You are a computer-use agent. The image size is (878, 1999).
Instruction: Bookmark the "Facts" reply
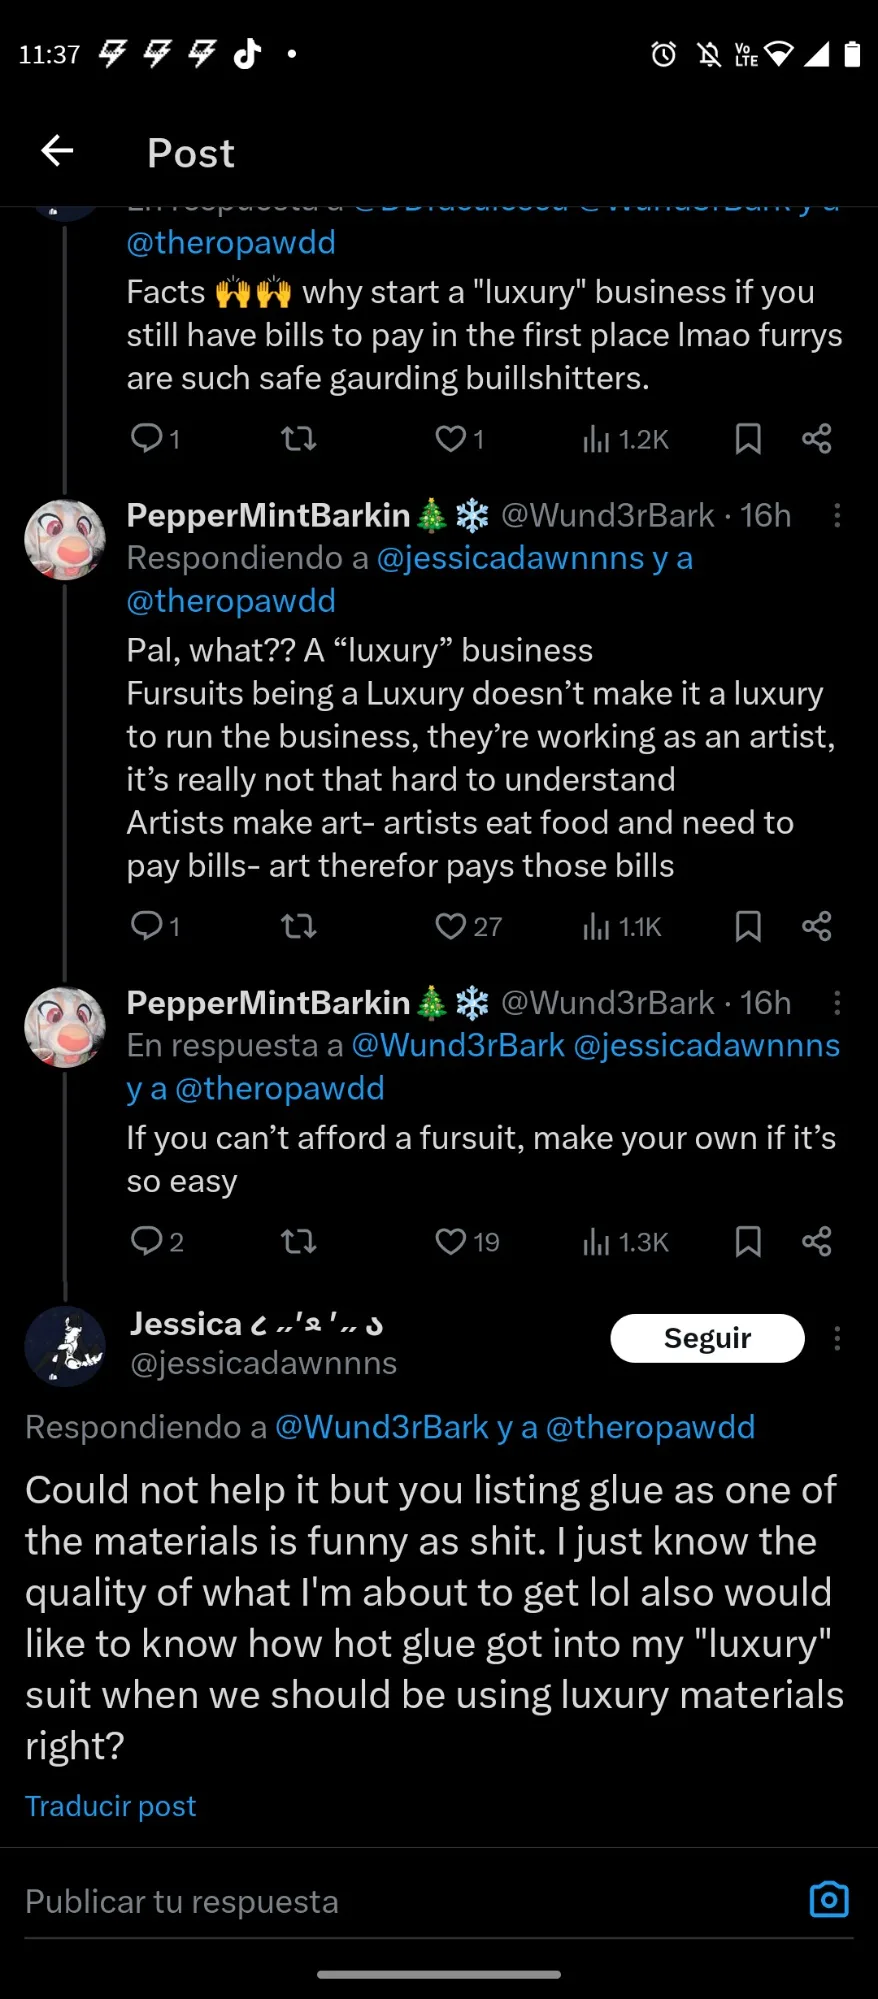[748, 439]
